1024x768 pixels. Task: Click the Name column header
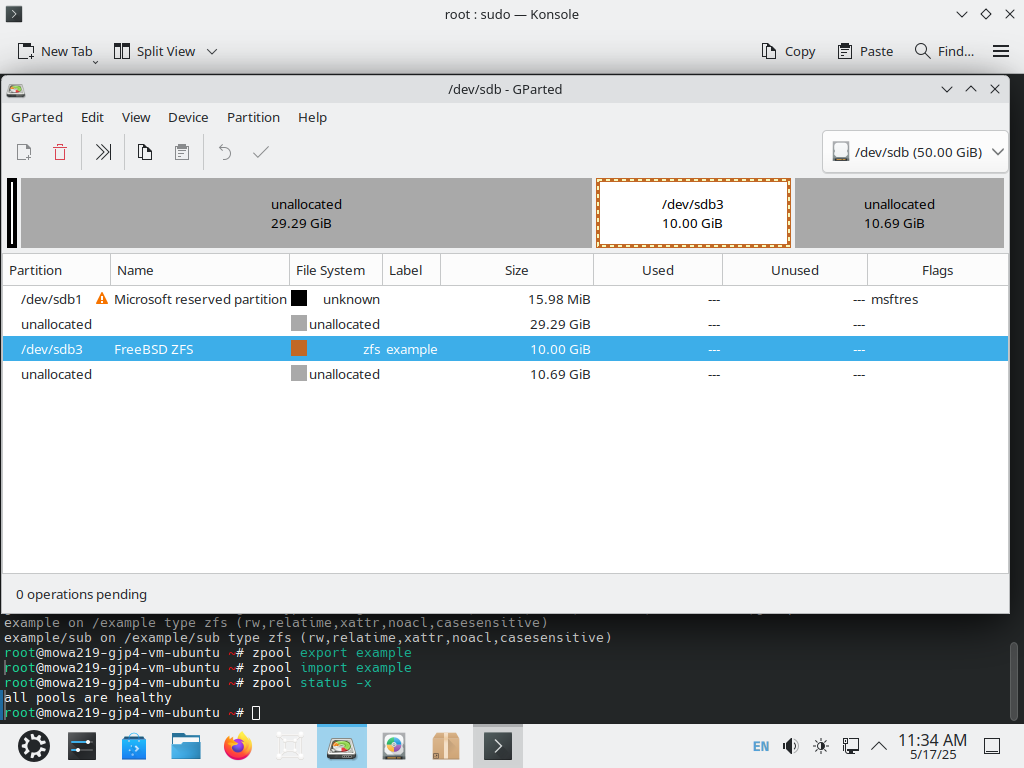[200, 270]
